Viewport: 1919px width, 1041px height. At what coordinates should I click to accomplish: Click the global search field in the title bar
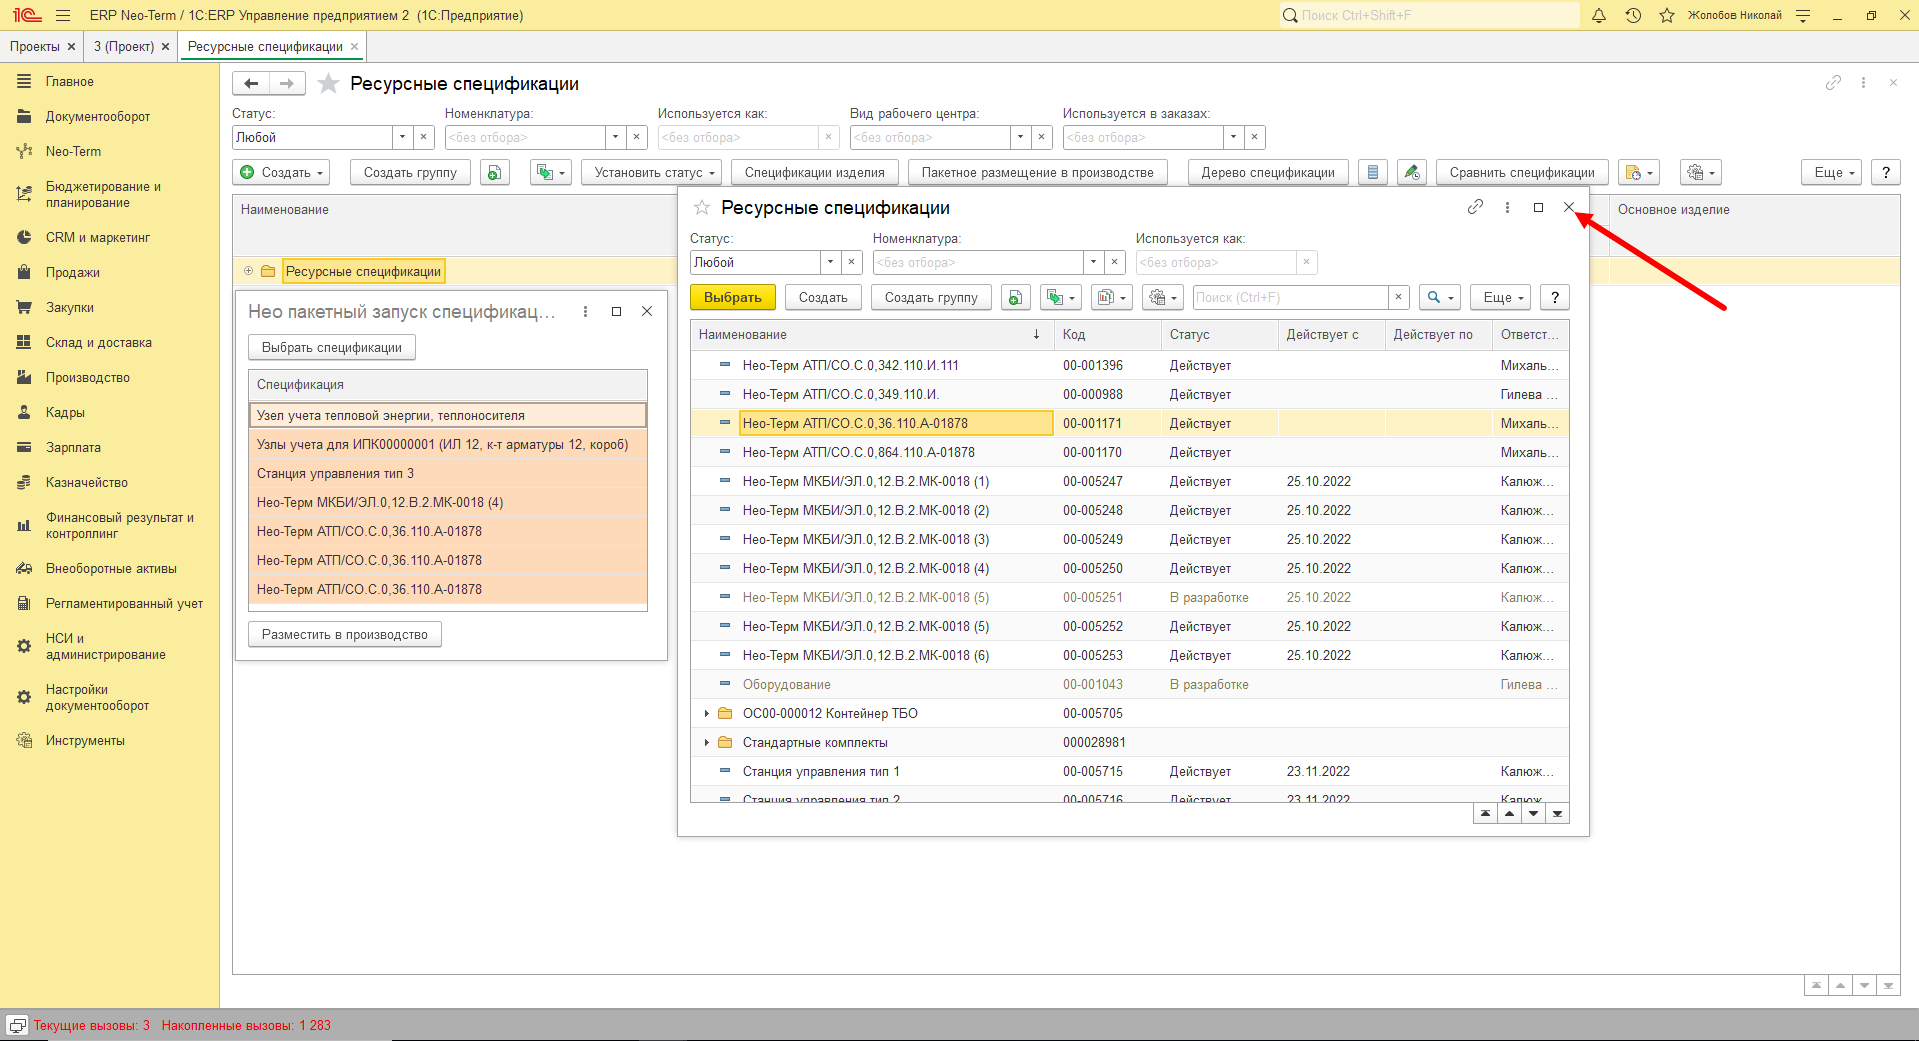coord(1430,15)
